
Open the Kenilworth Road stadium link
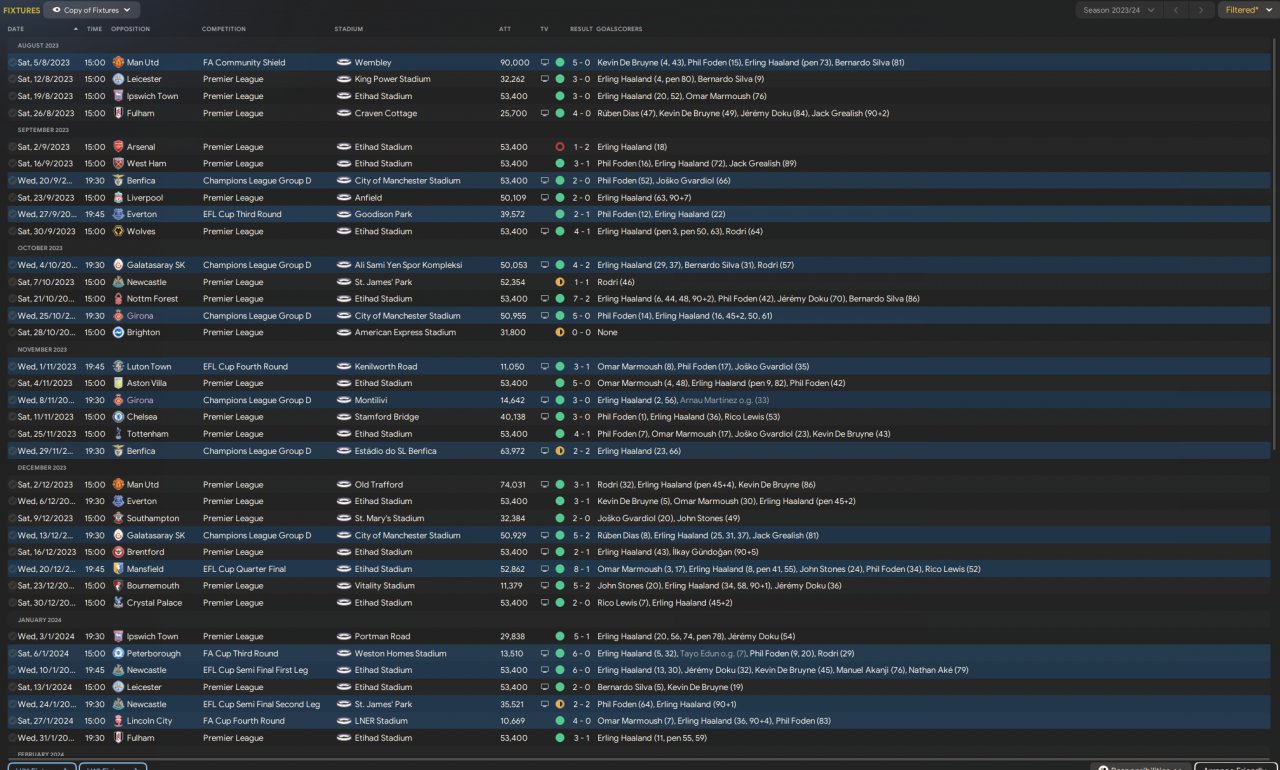386,367
